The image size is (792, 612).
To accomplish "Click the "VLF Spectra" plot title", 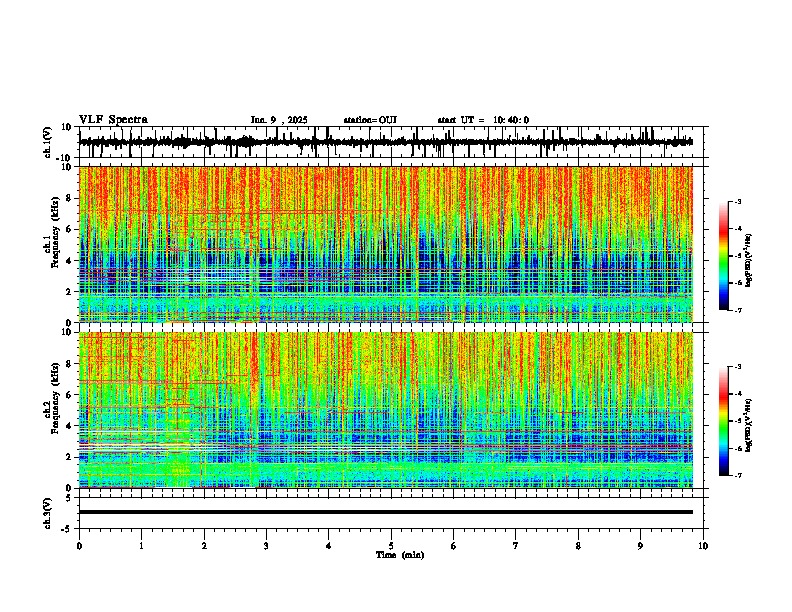I will coord(113,120).
